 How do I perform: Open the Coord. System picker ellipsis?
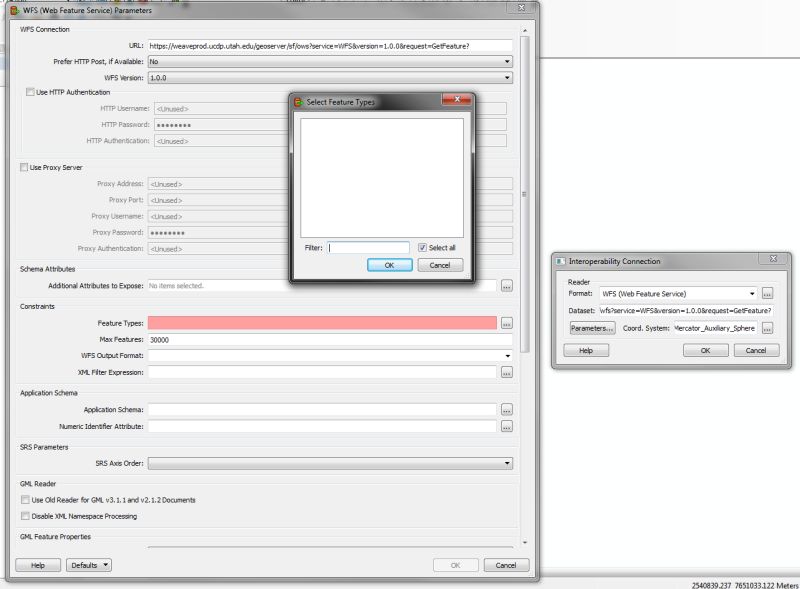(766, 326)
